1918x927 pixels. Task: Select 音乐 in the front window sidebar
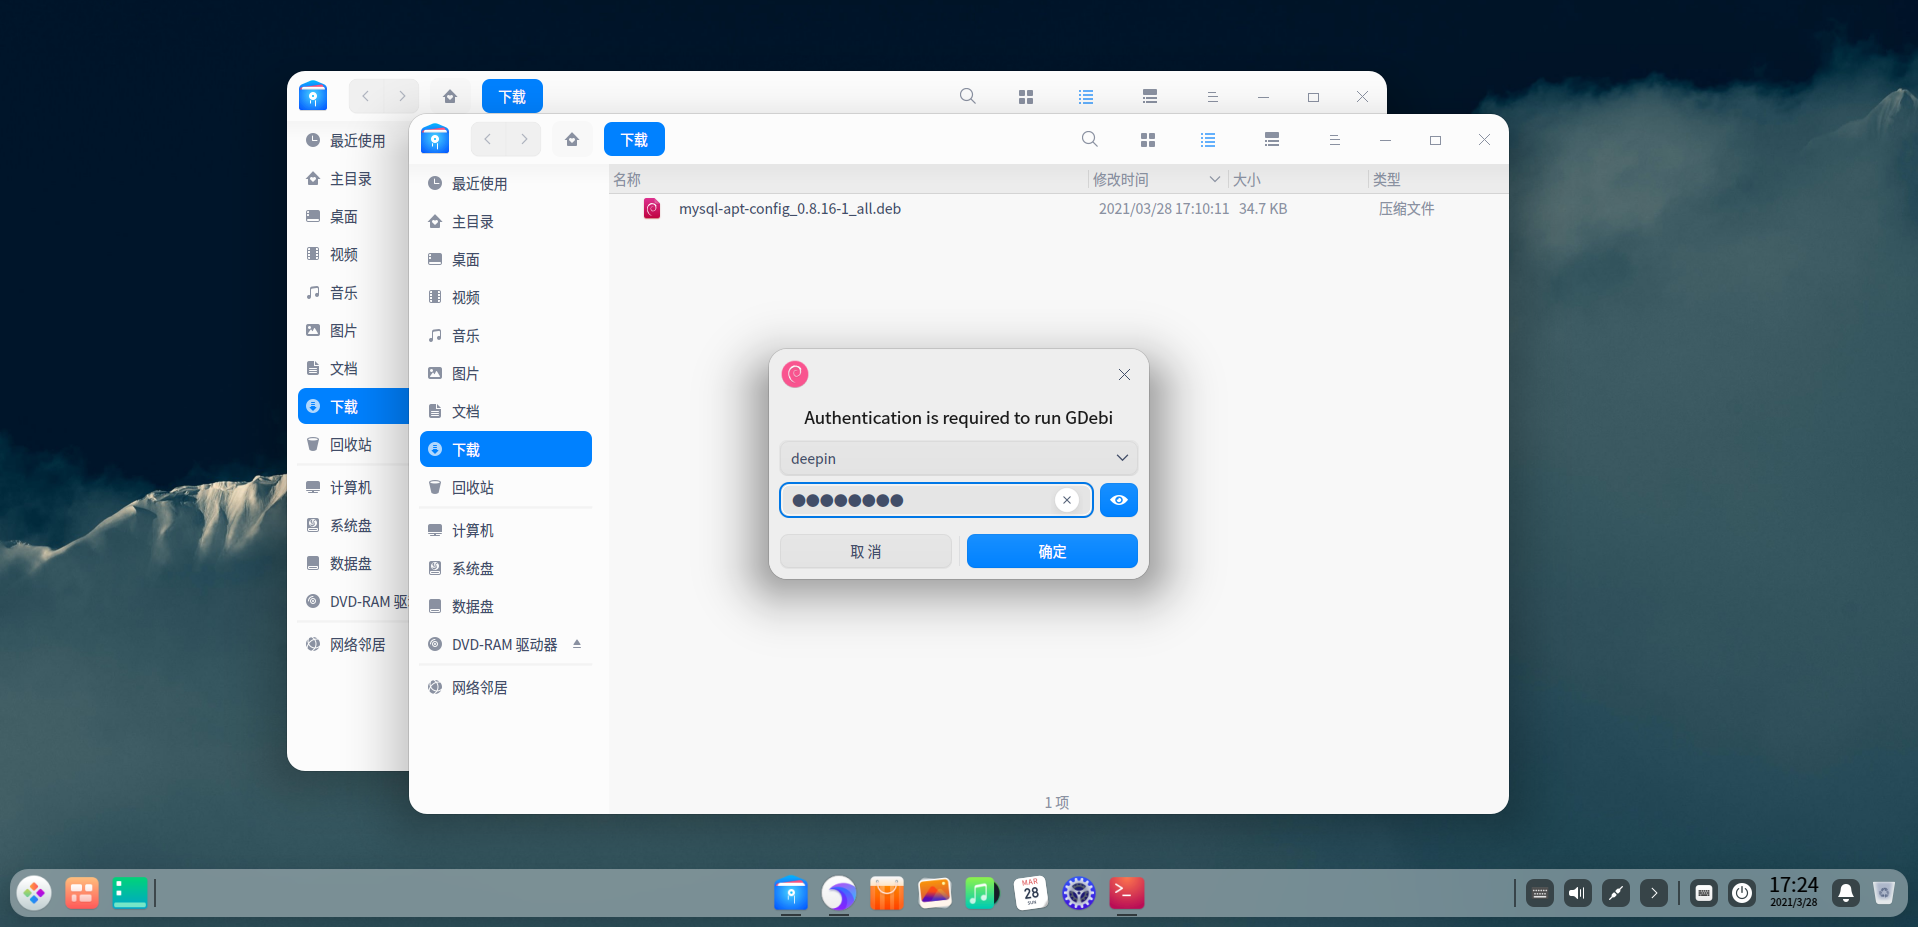[506, 335]
